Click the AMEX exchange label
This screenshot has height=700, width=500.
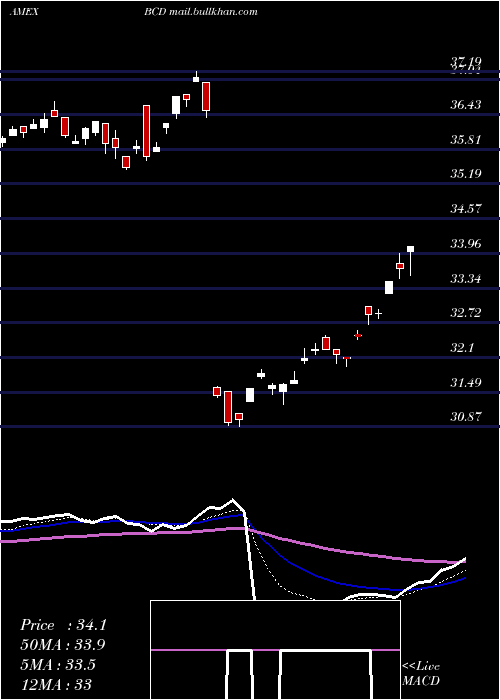(x=24, y=12)
